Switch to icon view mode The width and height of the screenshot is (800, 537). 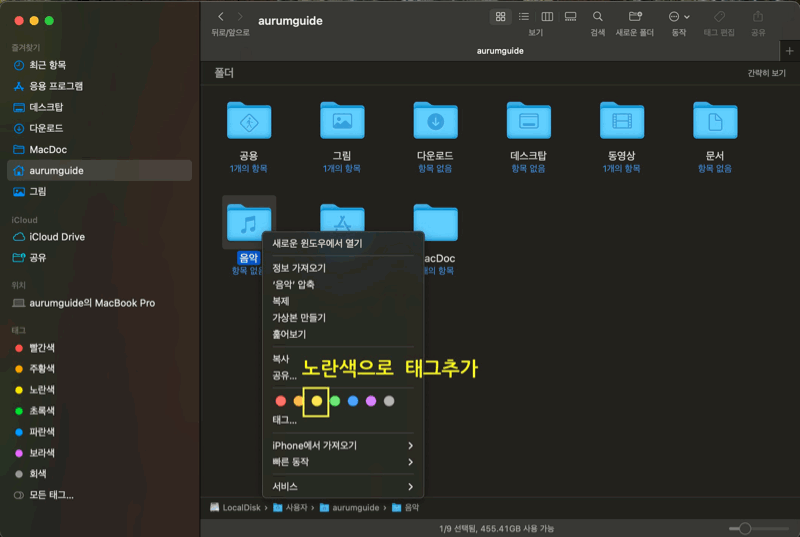pyautogui.click(x=500, y=17)
